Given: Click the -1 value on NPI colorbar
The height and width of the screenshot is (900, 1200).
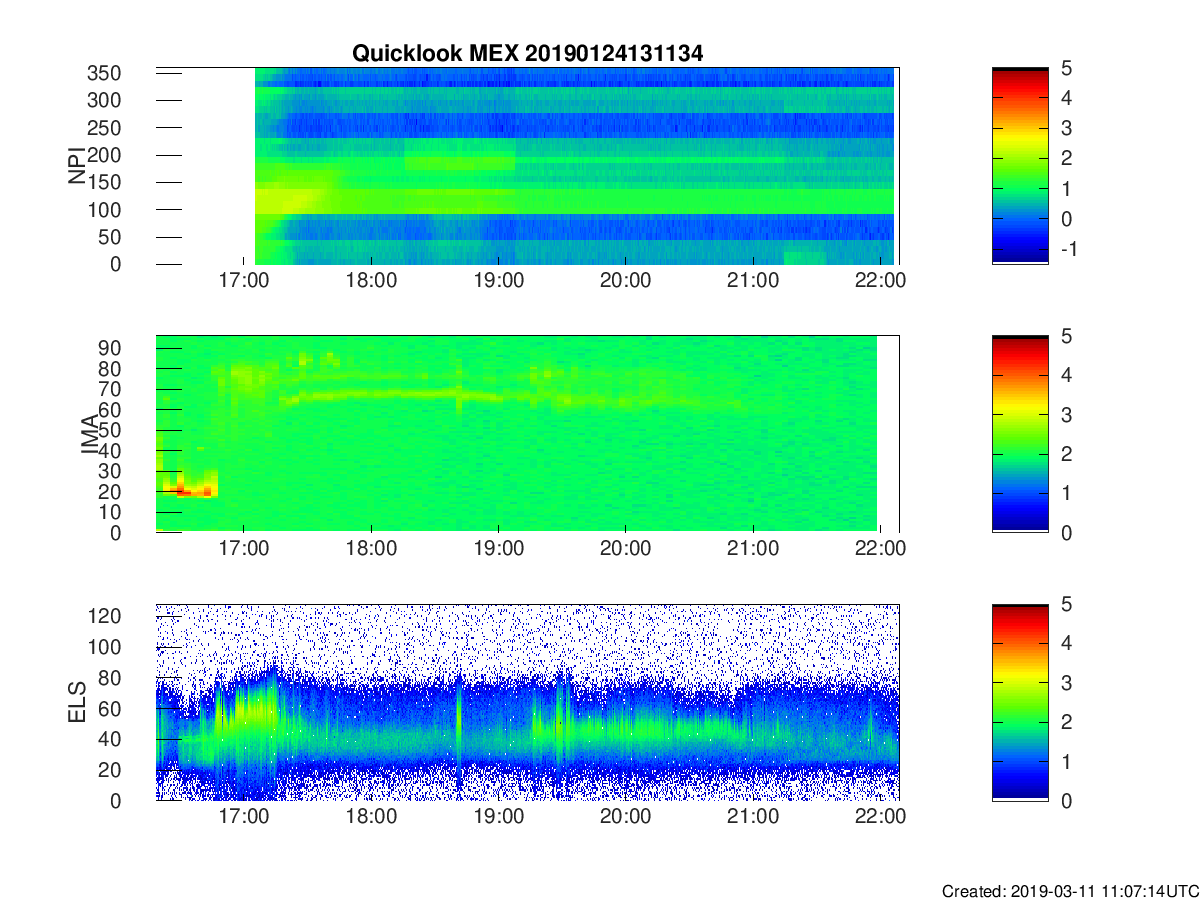Looking at the screenshot, I should tap(1068, 249).
